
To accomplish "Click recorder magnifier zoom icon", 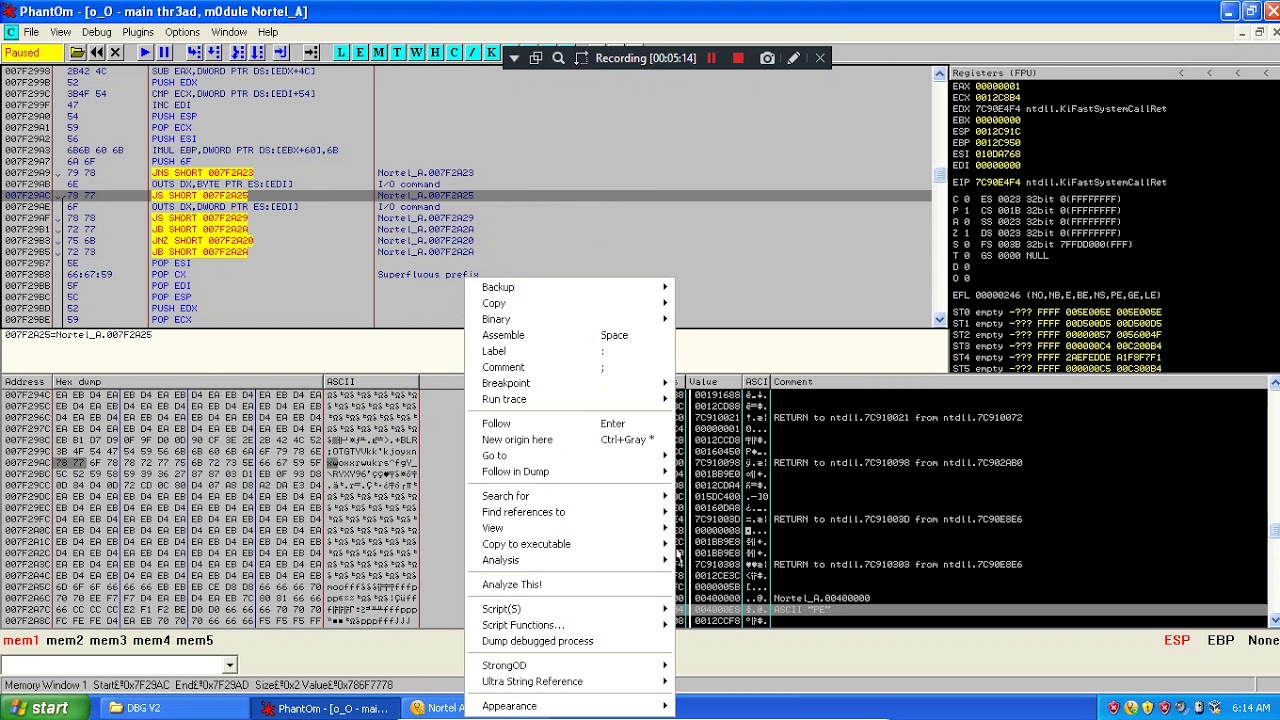I will point(558,58).
